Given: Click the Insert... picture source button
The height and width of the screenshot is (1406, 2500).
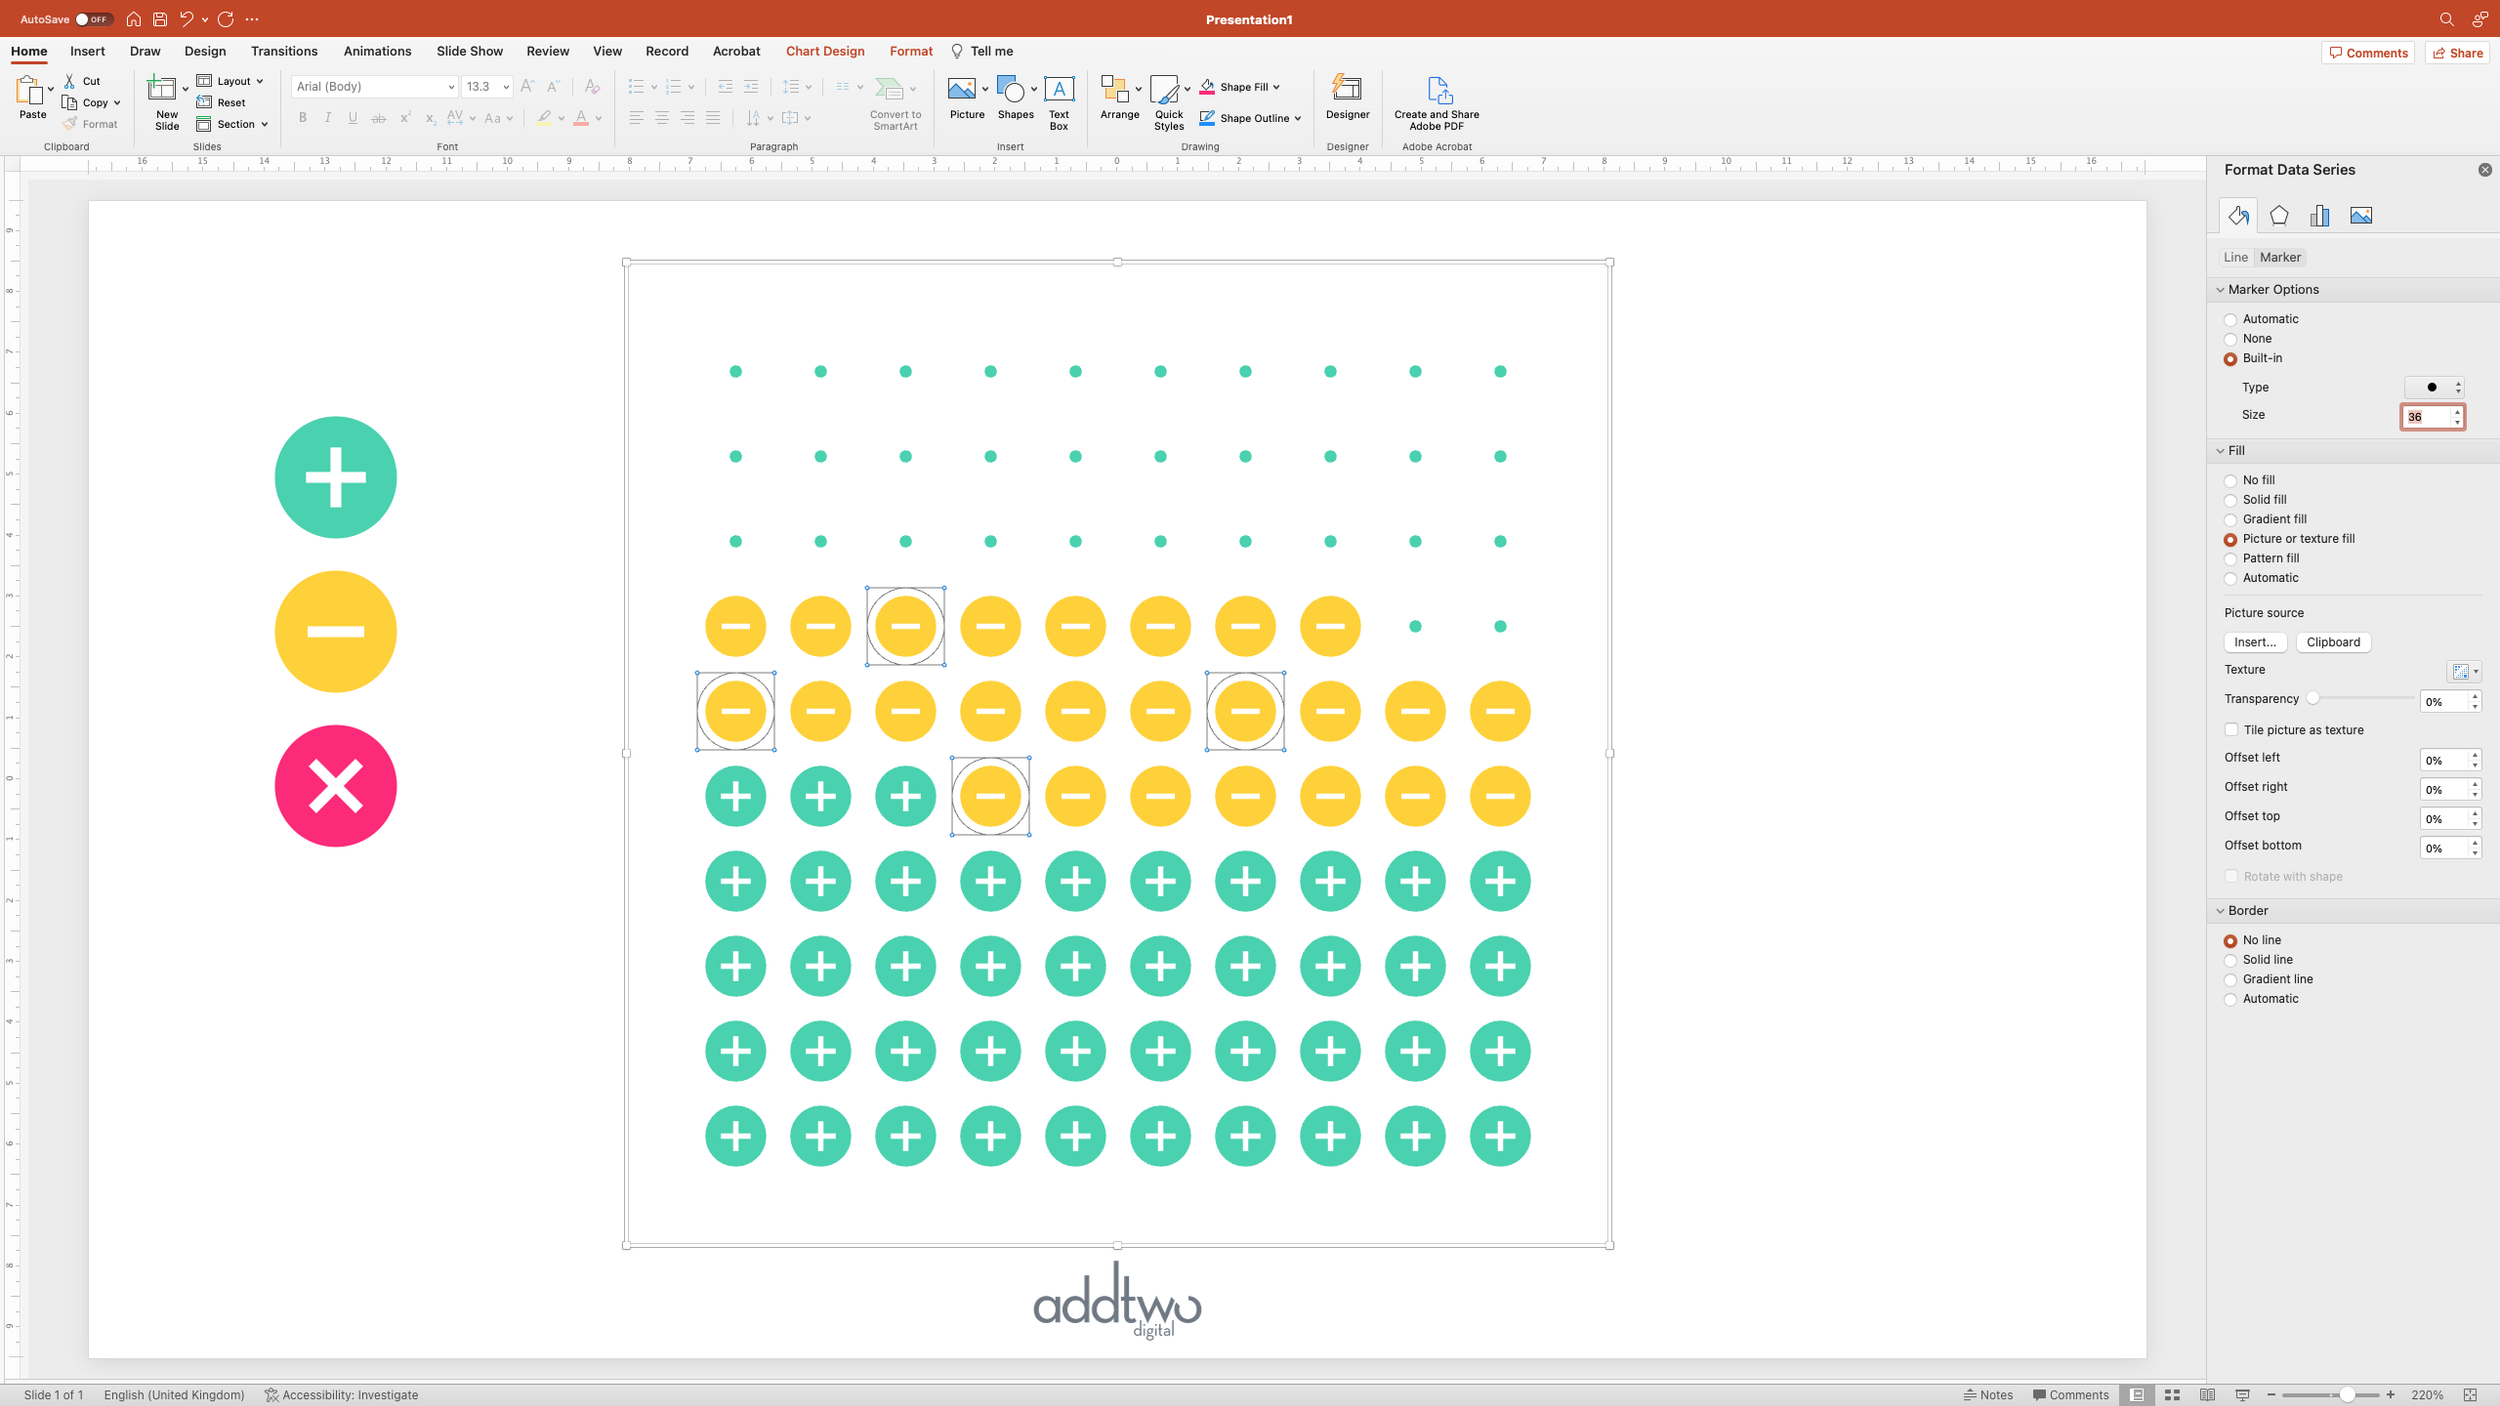Looking at the screenshot, I should (x=2254, y=642).
